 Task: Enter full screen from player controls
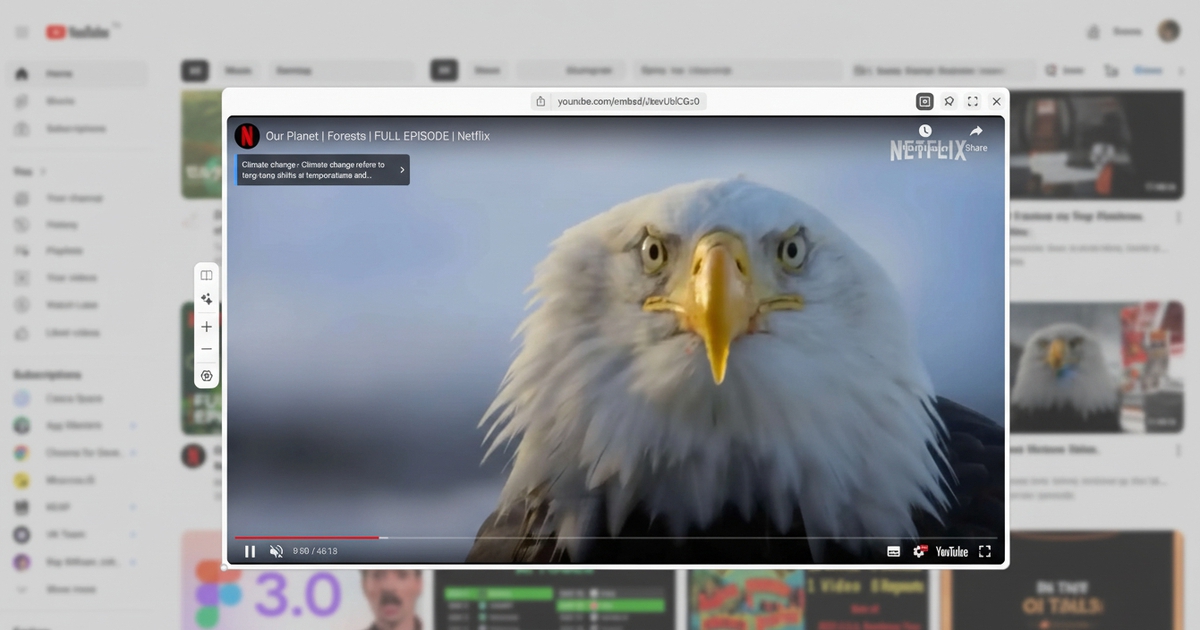pos(985,551)
